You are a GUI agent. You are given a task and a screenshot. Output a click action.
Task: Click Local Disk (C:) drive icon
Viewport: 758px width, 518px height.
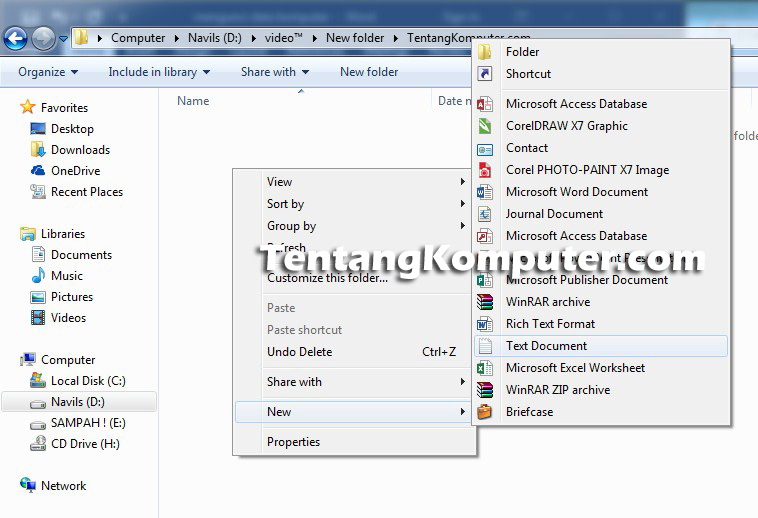click(38, 380)
